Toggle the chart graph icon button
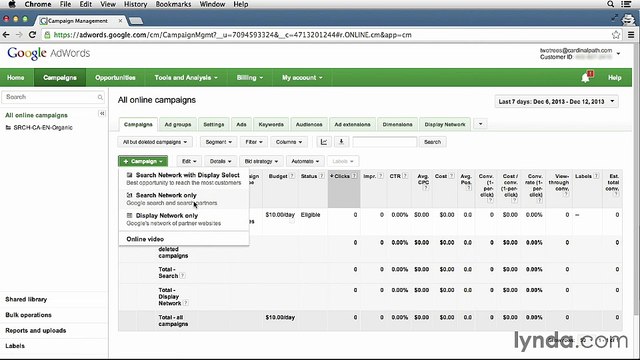 [x=324, y=142]
